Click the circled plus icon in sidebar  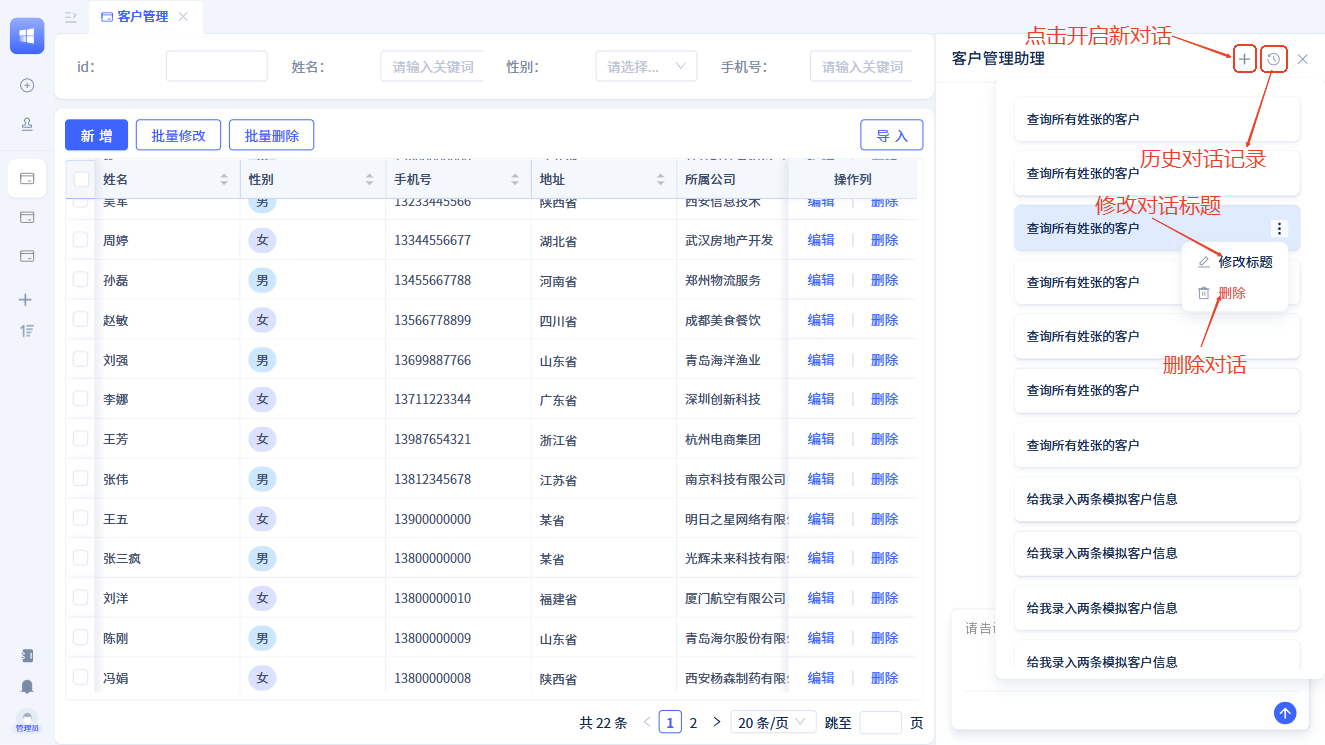[27, 85]
